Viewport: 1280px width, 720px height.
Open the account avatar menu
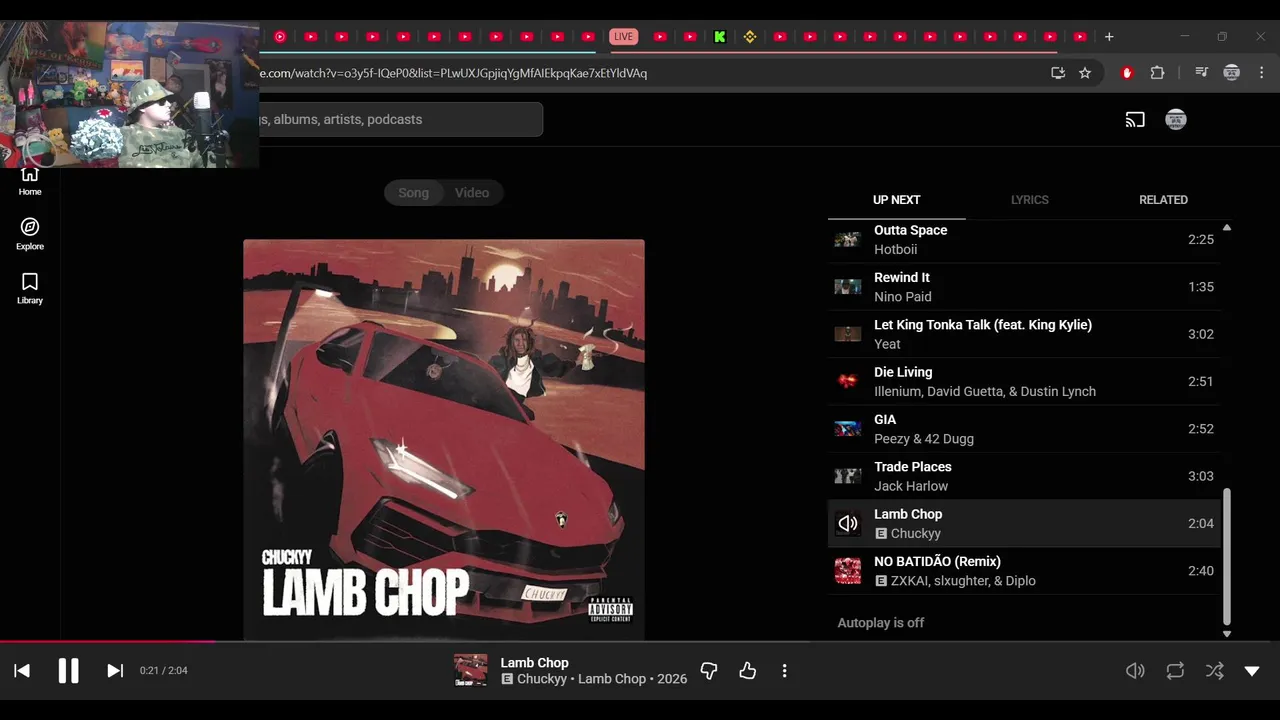click(x=1176, y=119)
